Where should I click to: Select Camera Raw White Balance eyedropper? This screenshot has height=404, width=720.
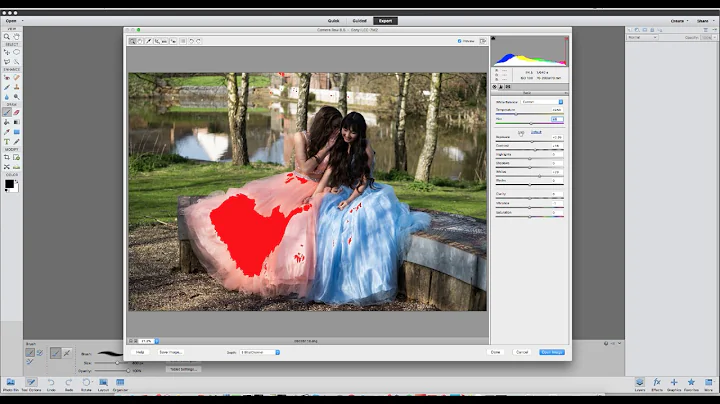[149, 41]
